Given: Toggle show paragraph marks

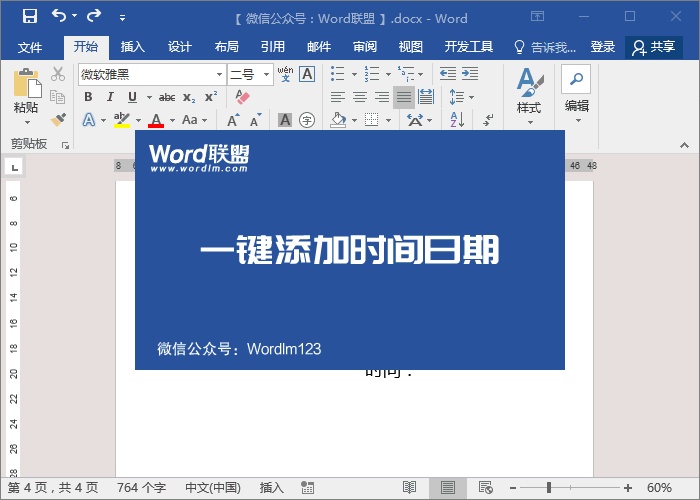Looking at the screenshot, I should (x=488, y=120).
